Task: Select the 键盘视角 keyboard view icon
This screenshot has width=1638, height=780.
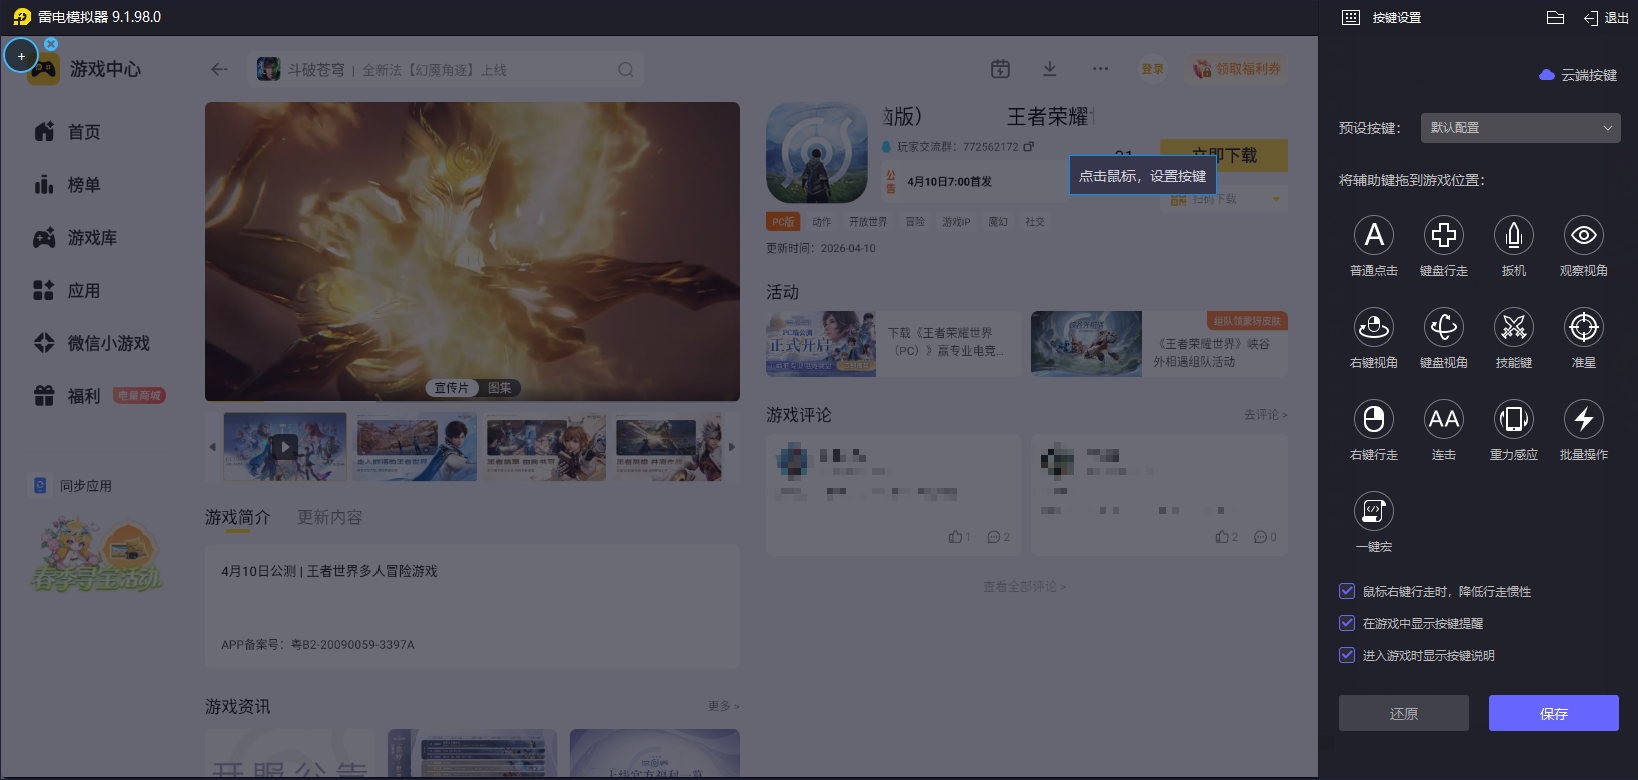Action: (x=1444, y=327)
